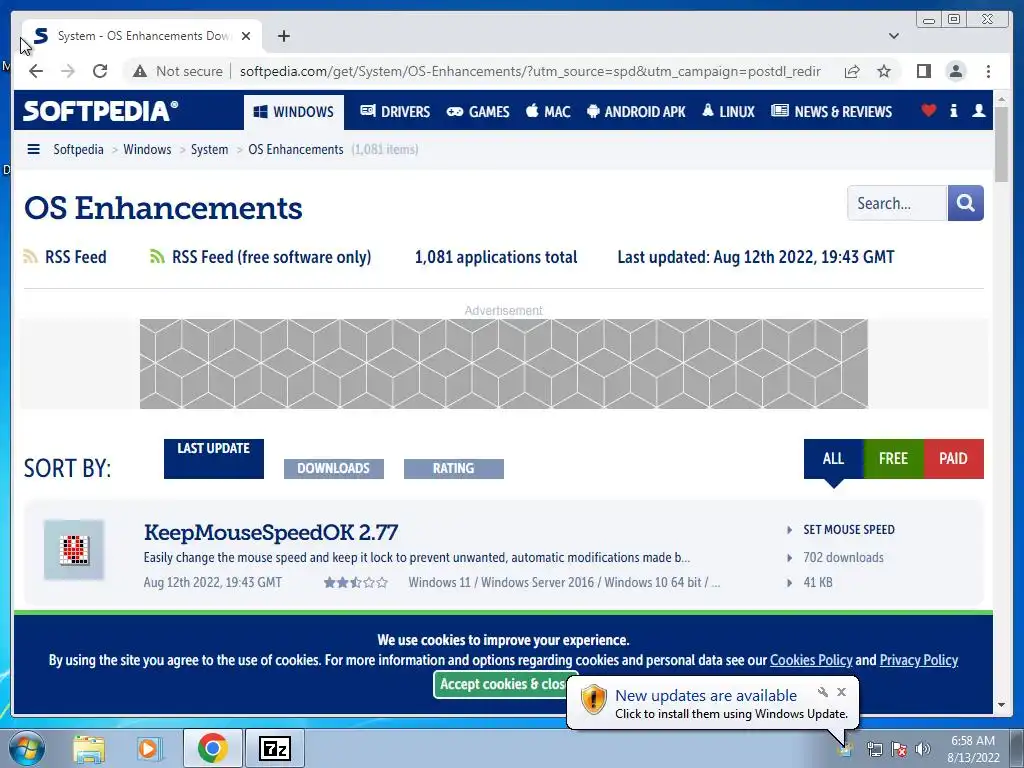Click the wrench icon in update balloon
Image resolution: width=1024 pixels, height=768 pixels.
822,692
